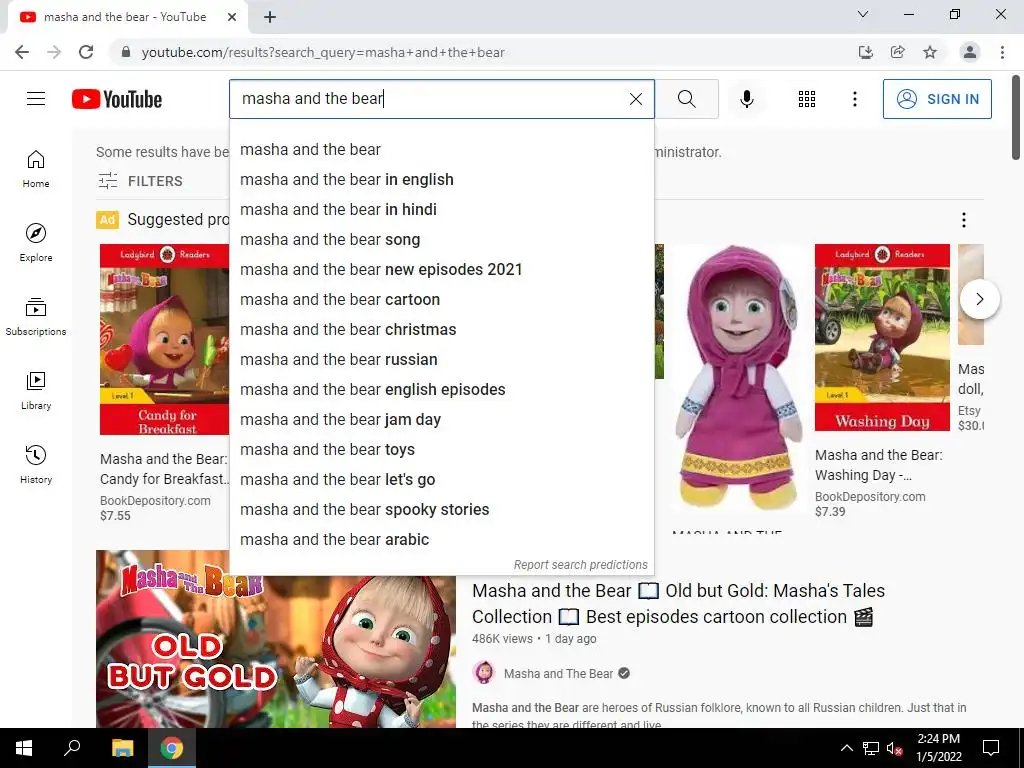Bookmark this page with star icon
1024x768 pixels.
tap(930, 52)
